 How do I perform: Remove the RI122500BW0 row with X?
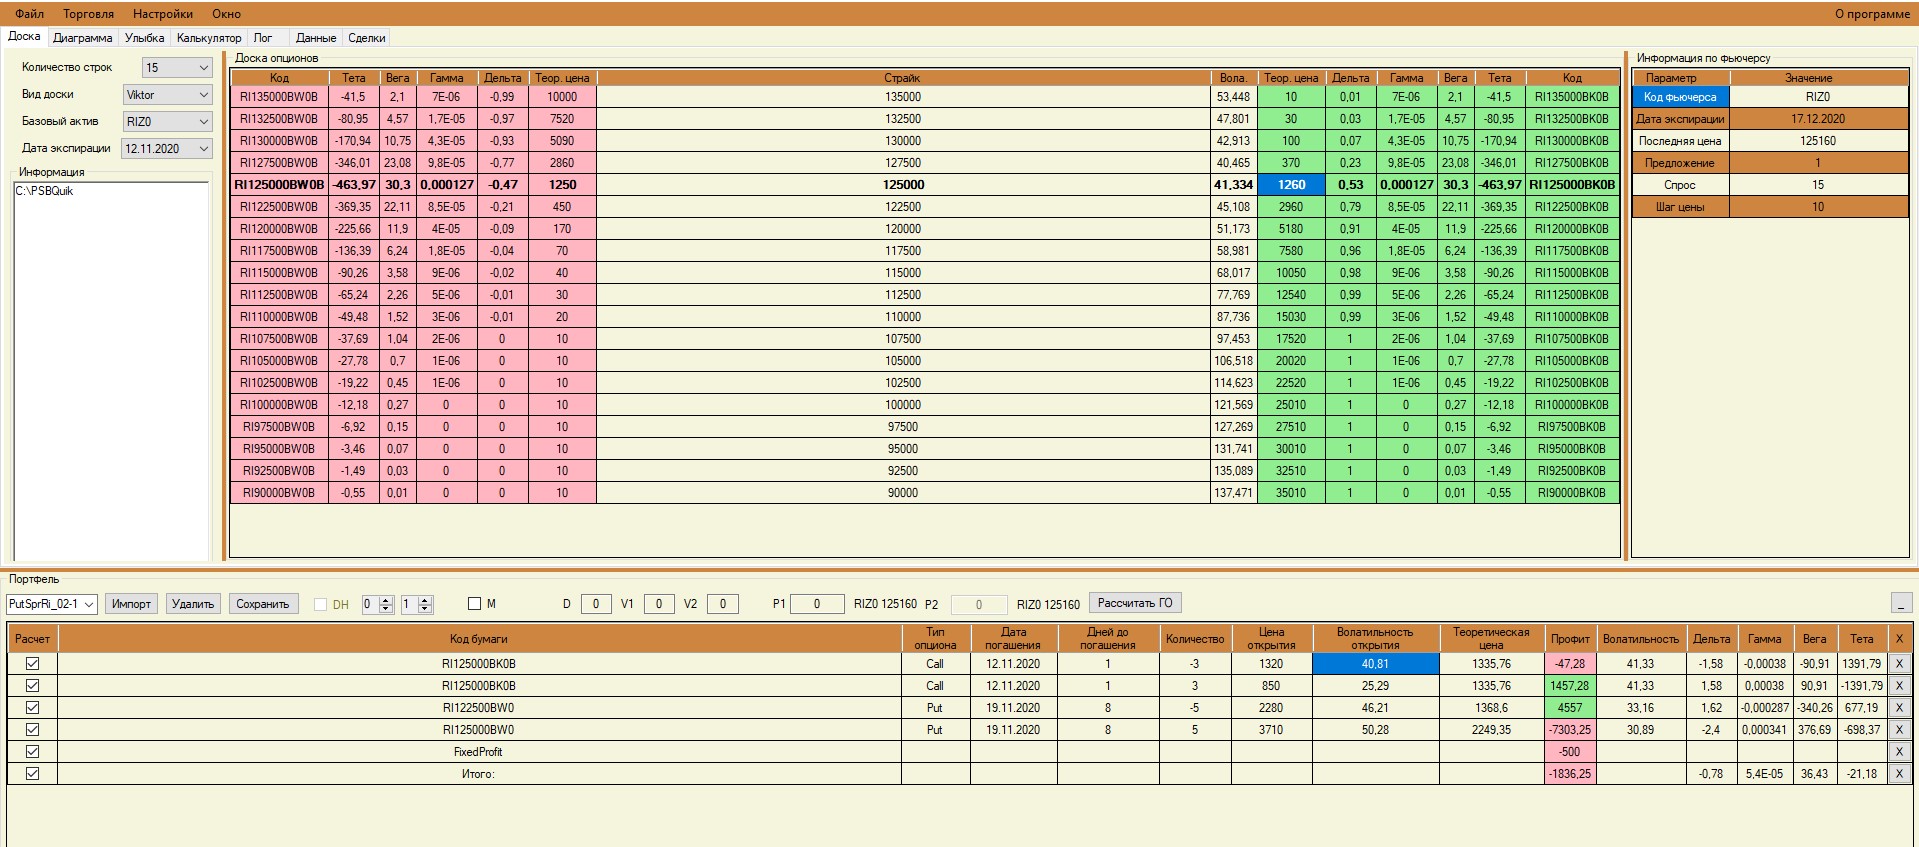[x=1899, y=707]
